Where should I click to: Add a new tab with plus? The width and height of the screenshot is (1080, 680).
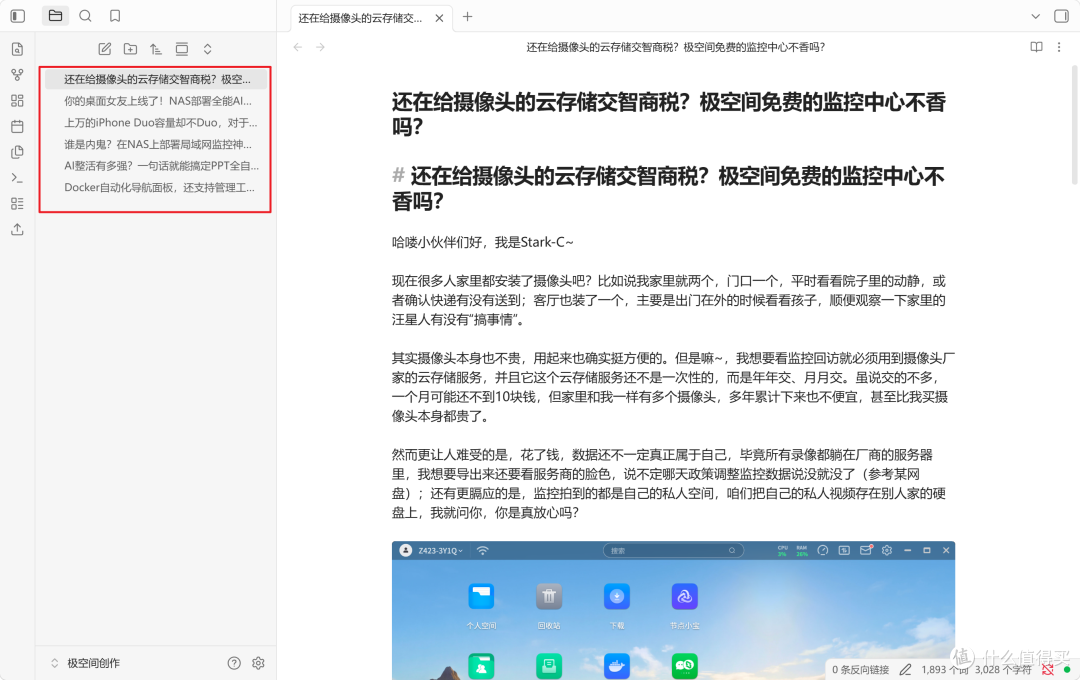(x=468, y=17)
